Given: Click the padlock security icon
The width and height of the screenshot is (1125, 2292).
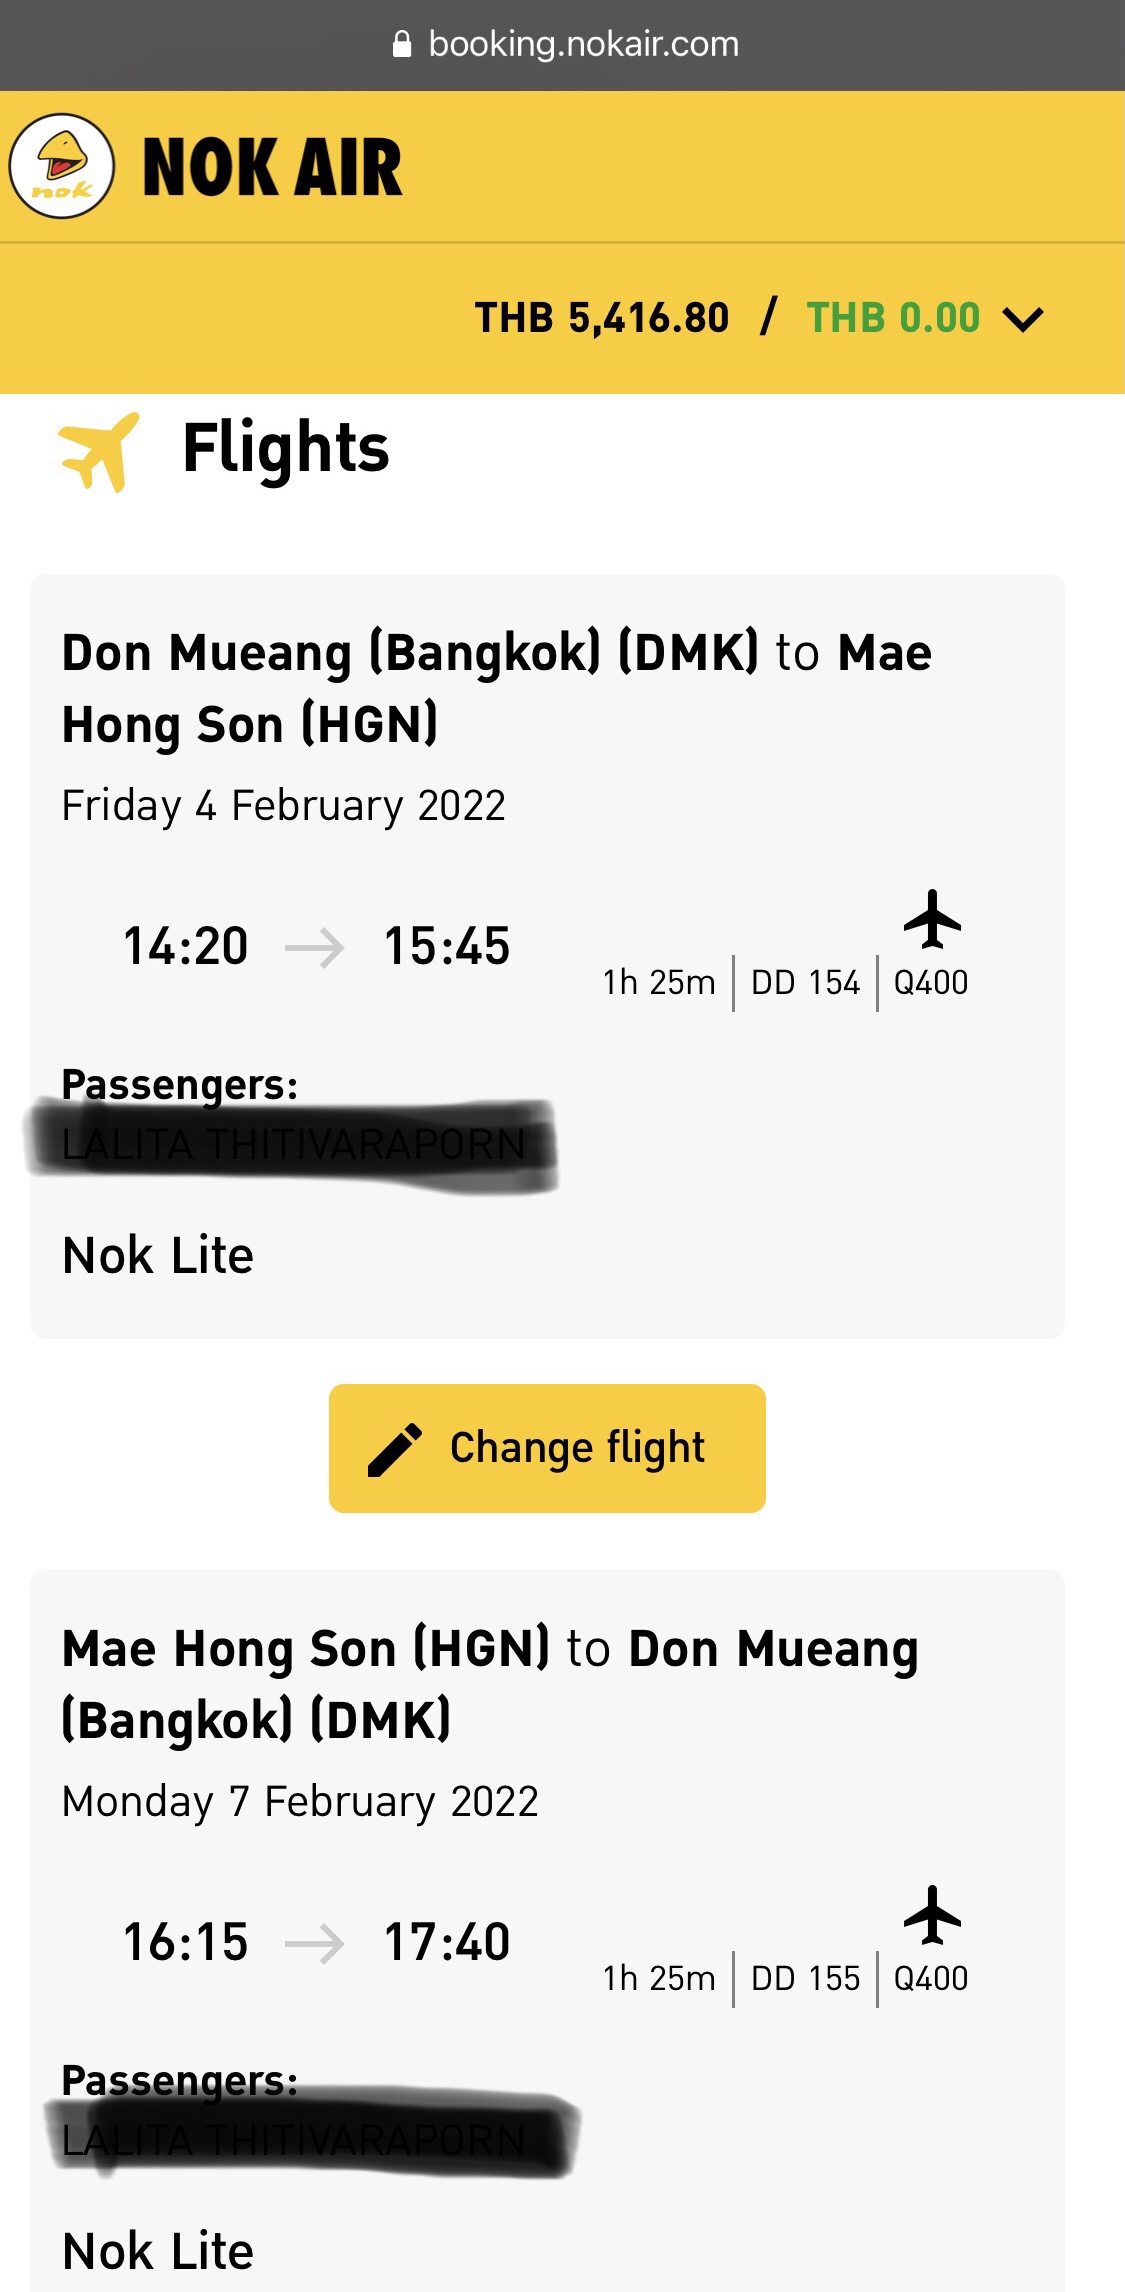Looking at the screenshot, I should click(402, 44).
